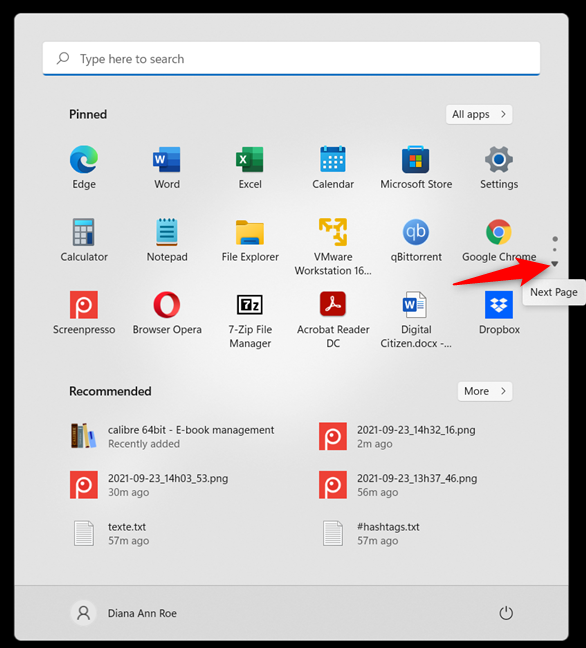Screen dimensions: 586x648
Task: Open the Edge browser pinned app
Action: pyautogui.click(x=84, y=167)
